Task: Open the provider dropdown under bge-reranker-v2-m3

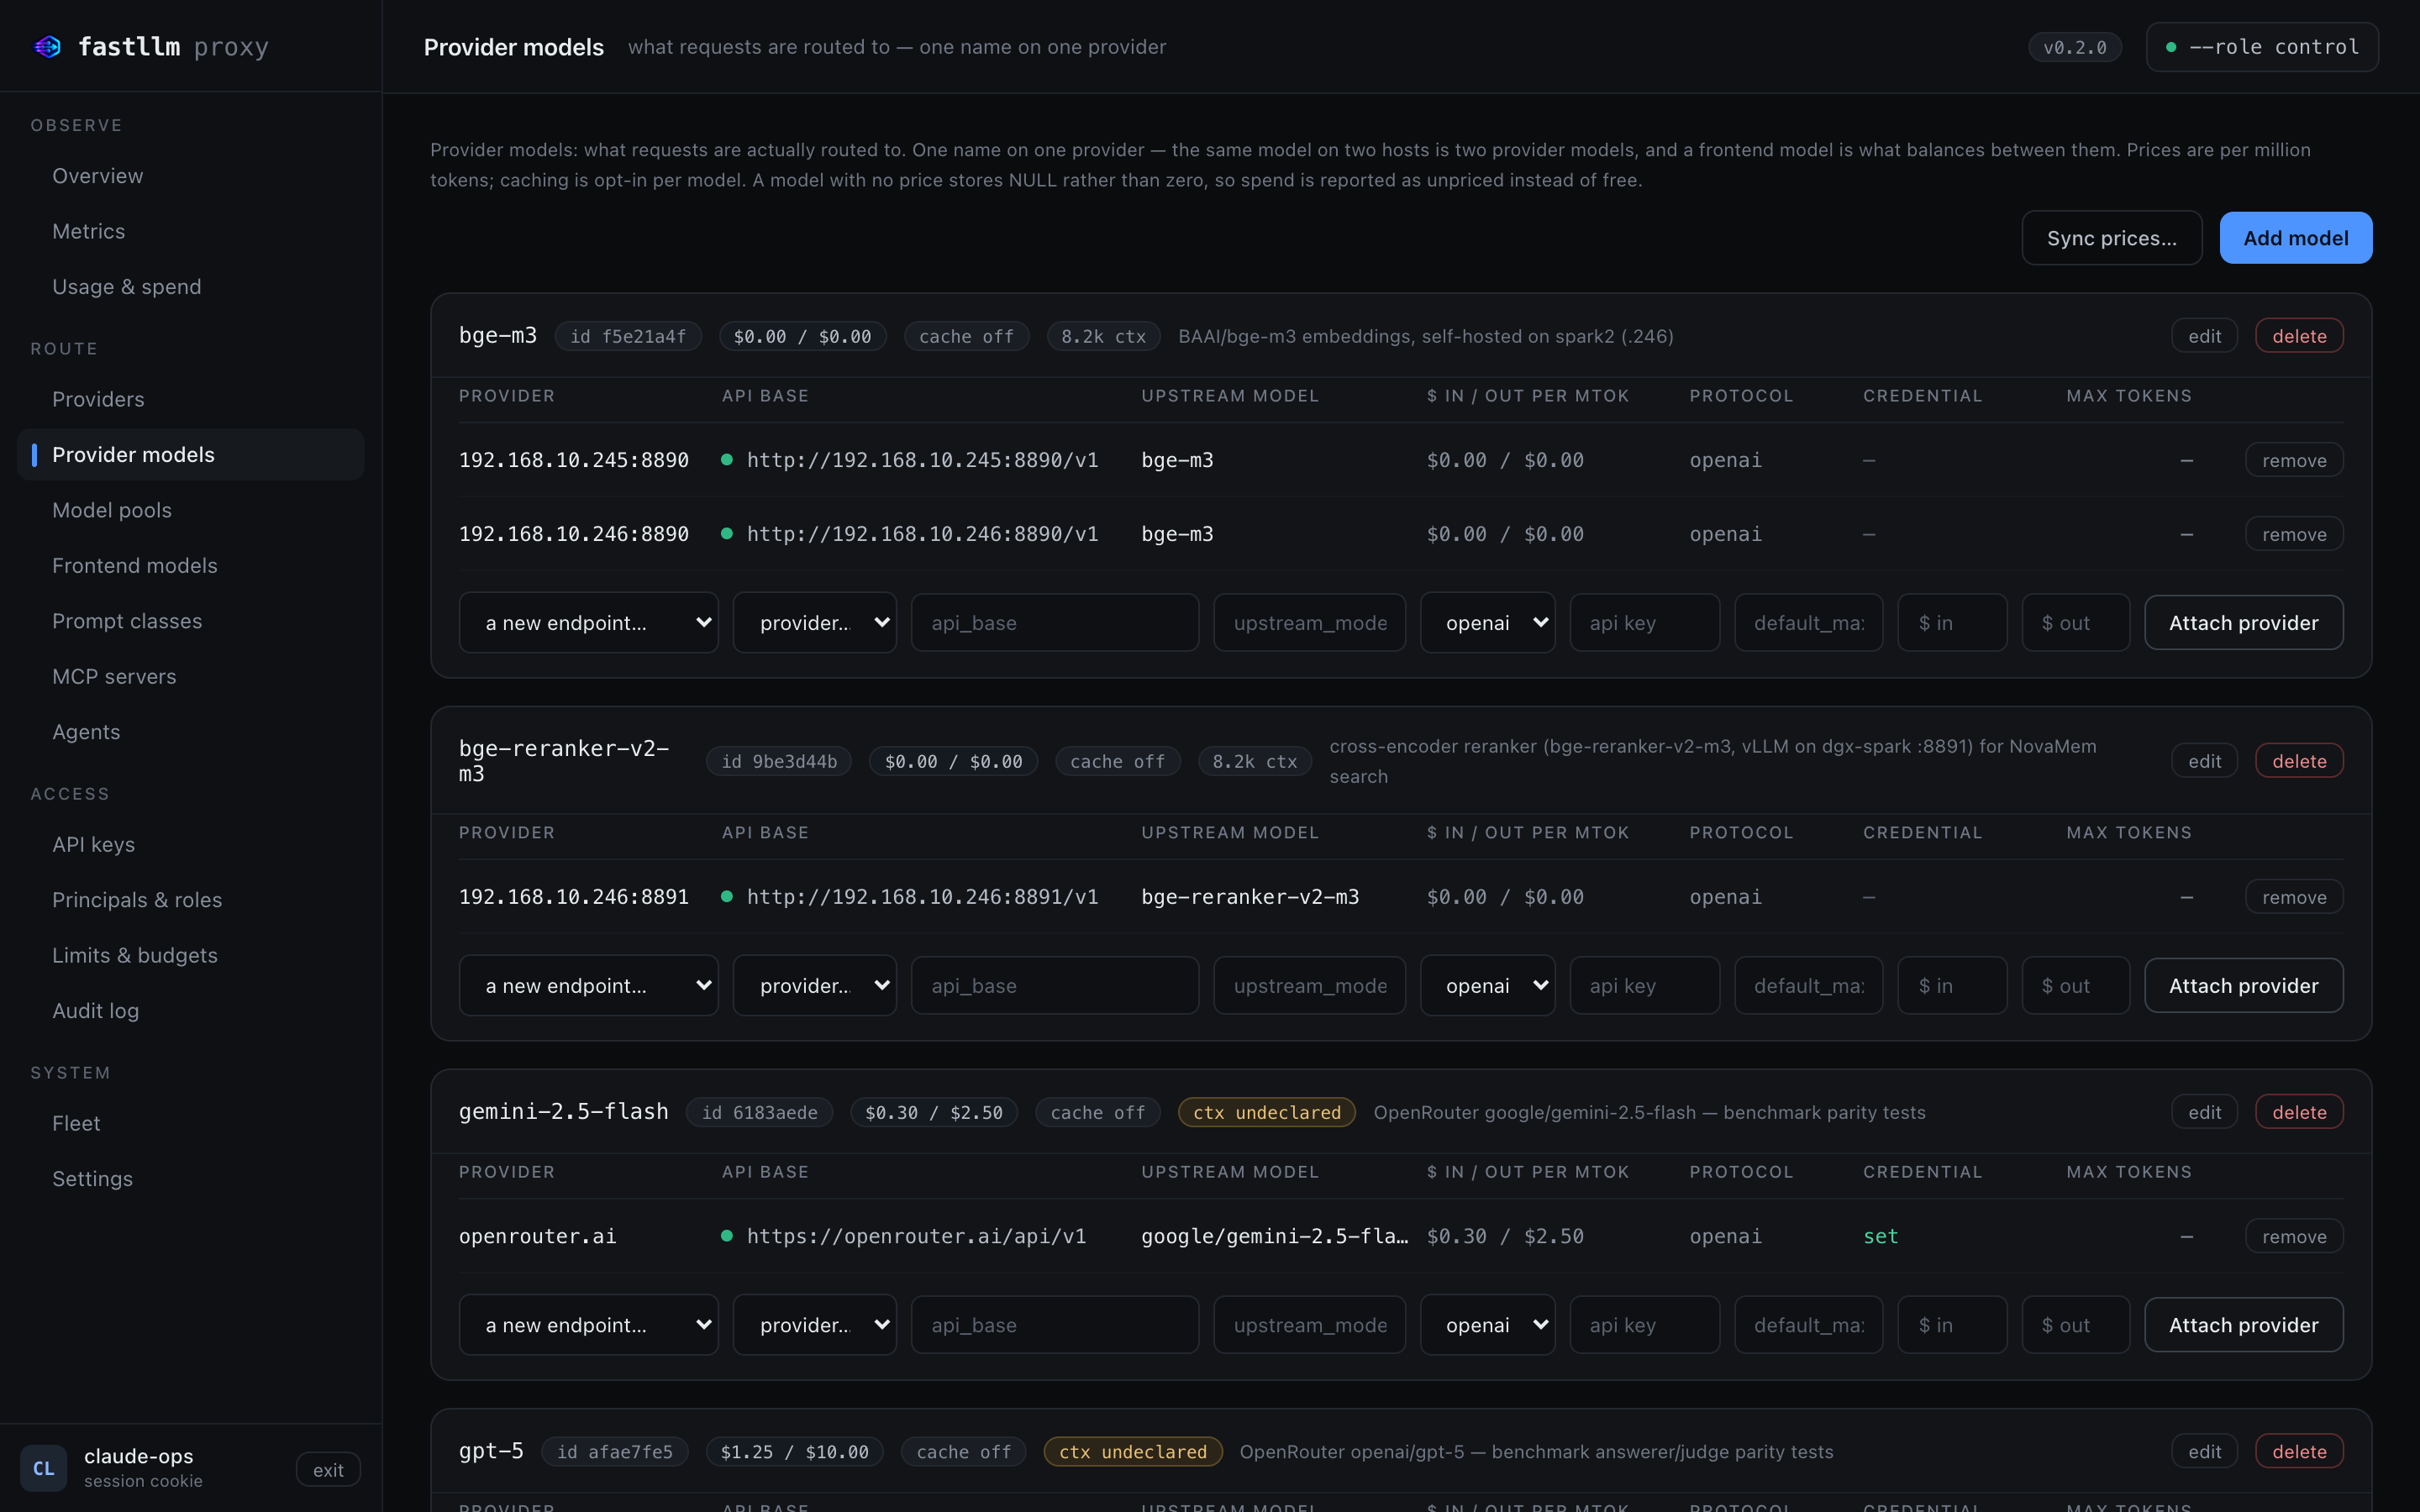Action: pyautogui.click(x=814, y=986)
